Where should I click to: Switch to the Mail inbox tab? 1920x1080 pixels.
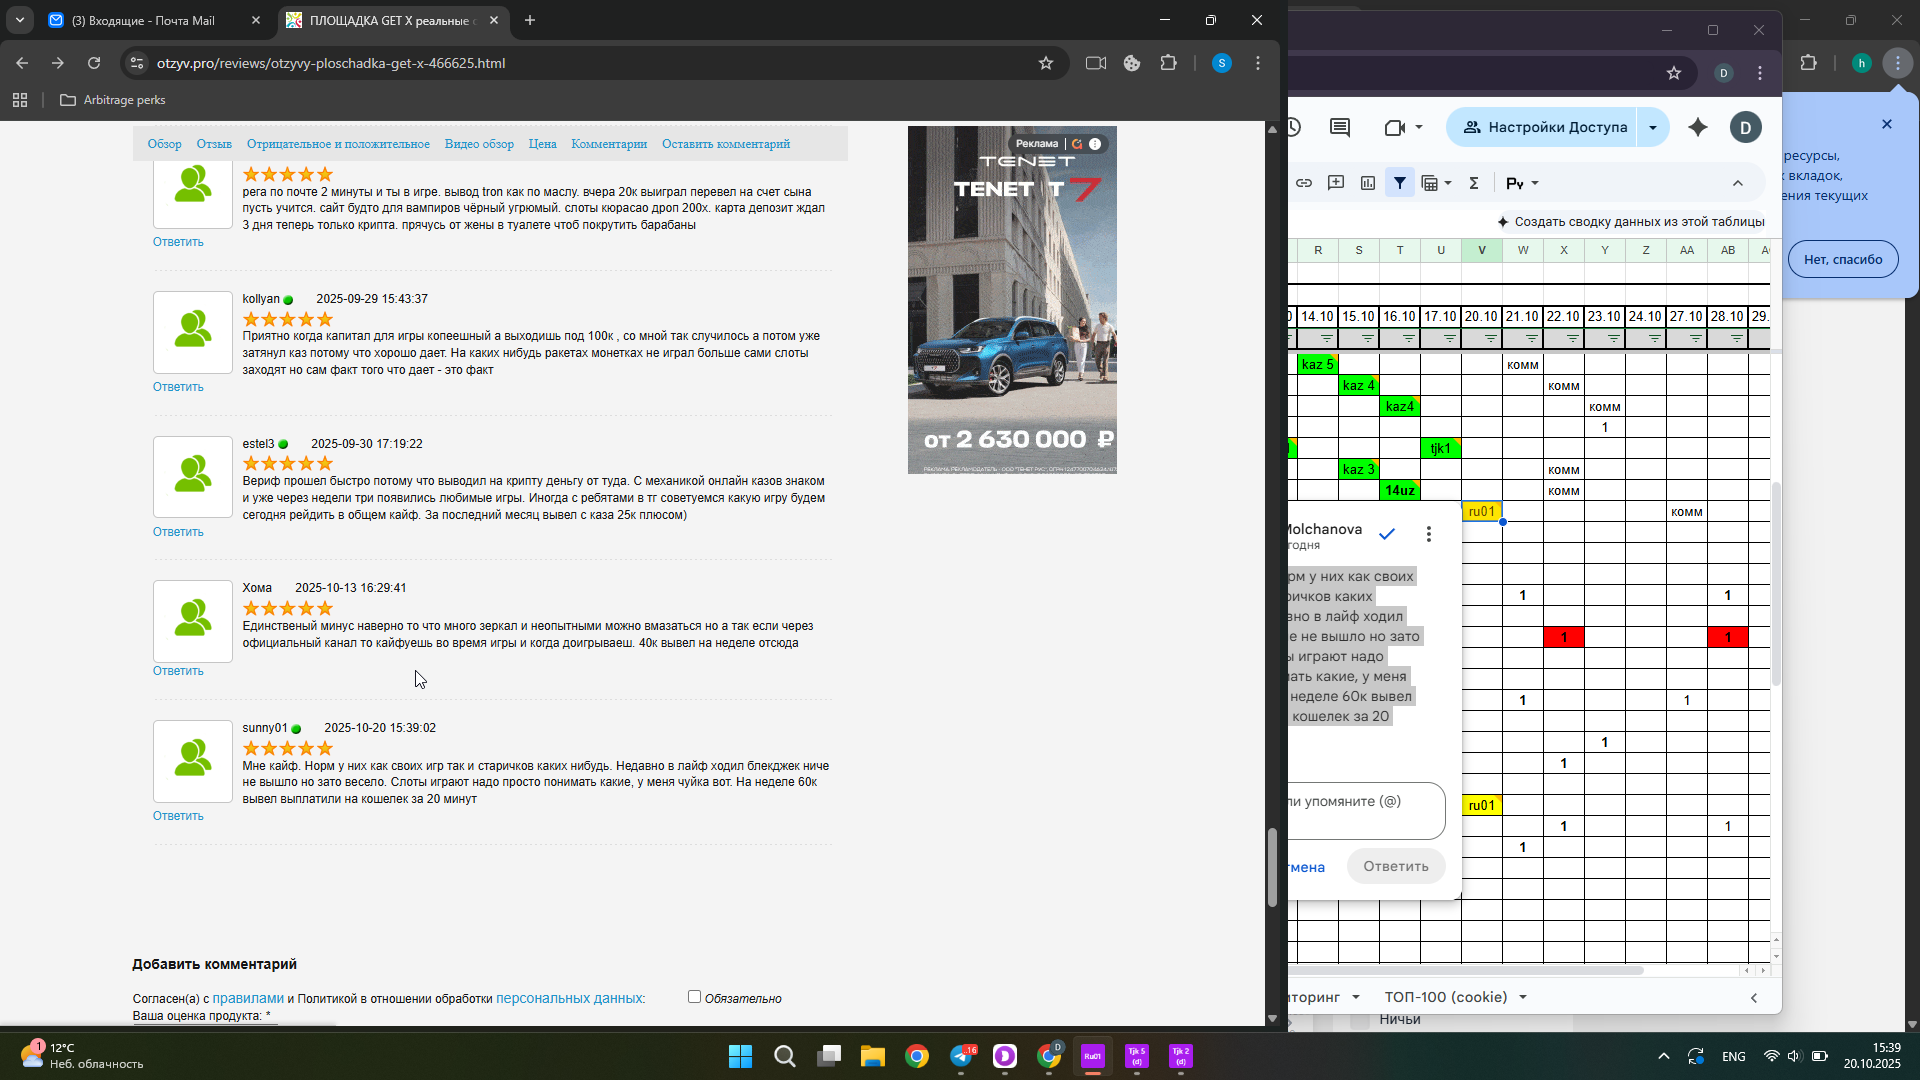coord(143,20)
